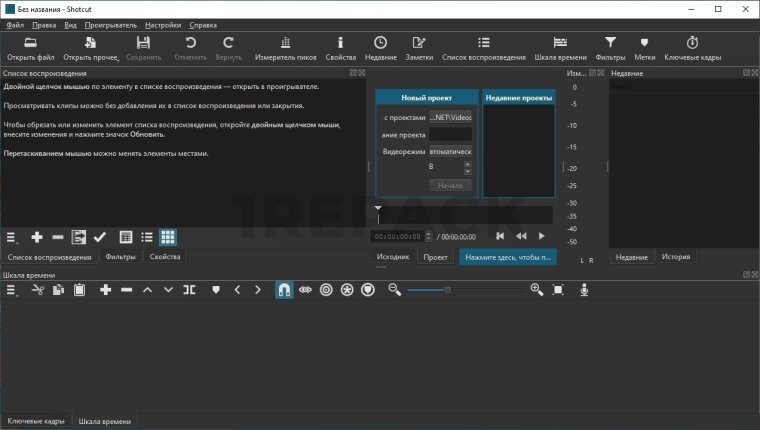Open the Настройки menu
The image size is (760, 430).
163,23
